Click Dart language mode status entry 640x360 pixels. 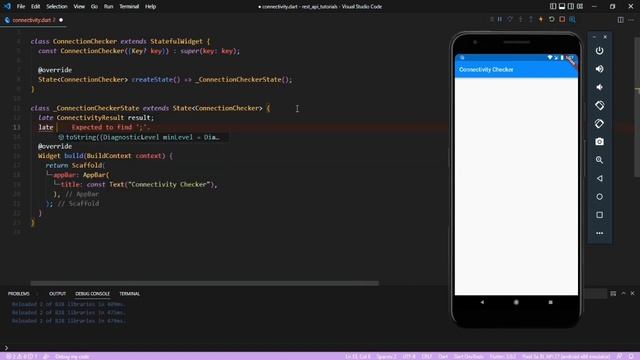(443, 356)
